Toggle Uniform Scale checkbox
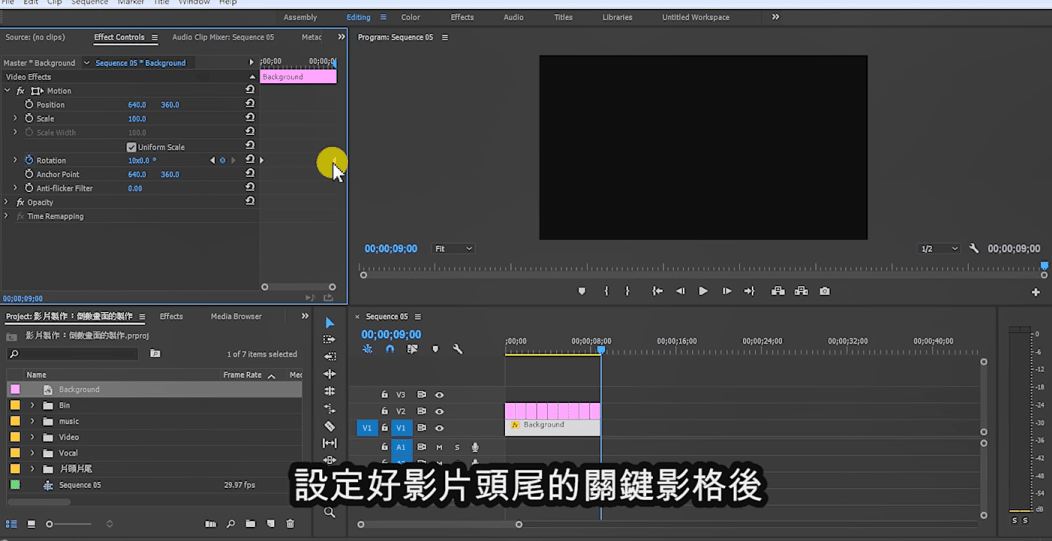This screenshot has height=541, width=1052. [132, 147]
